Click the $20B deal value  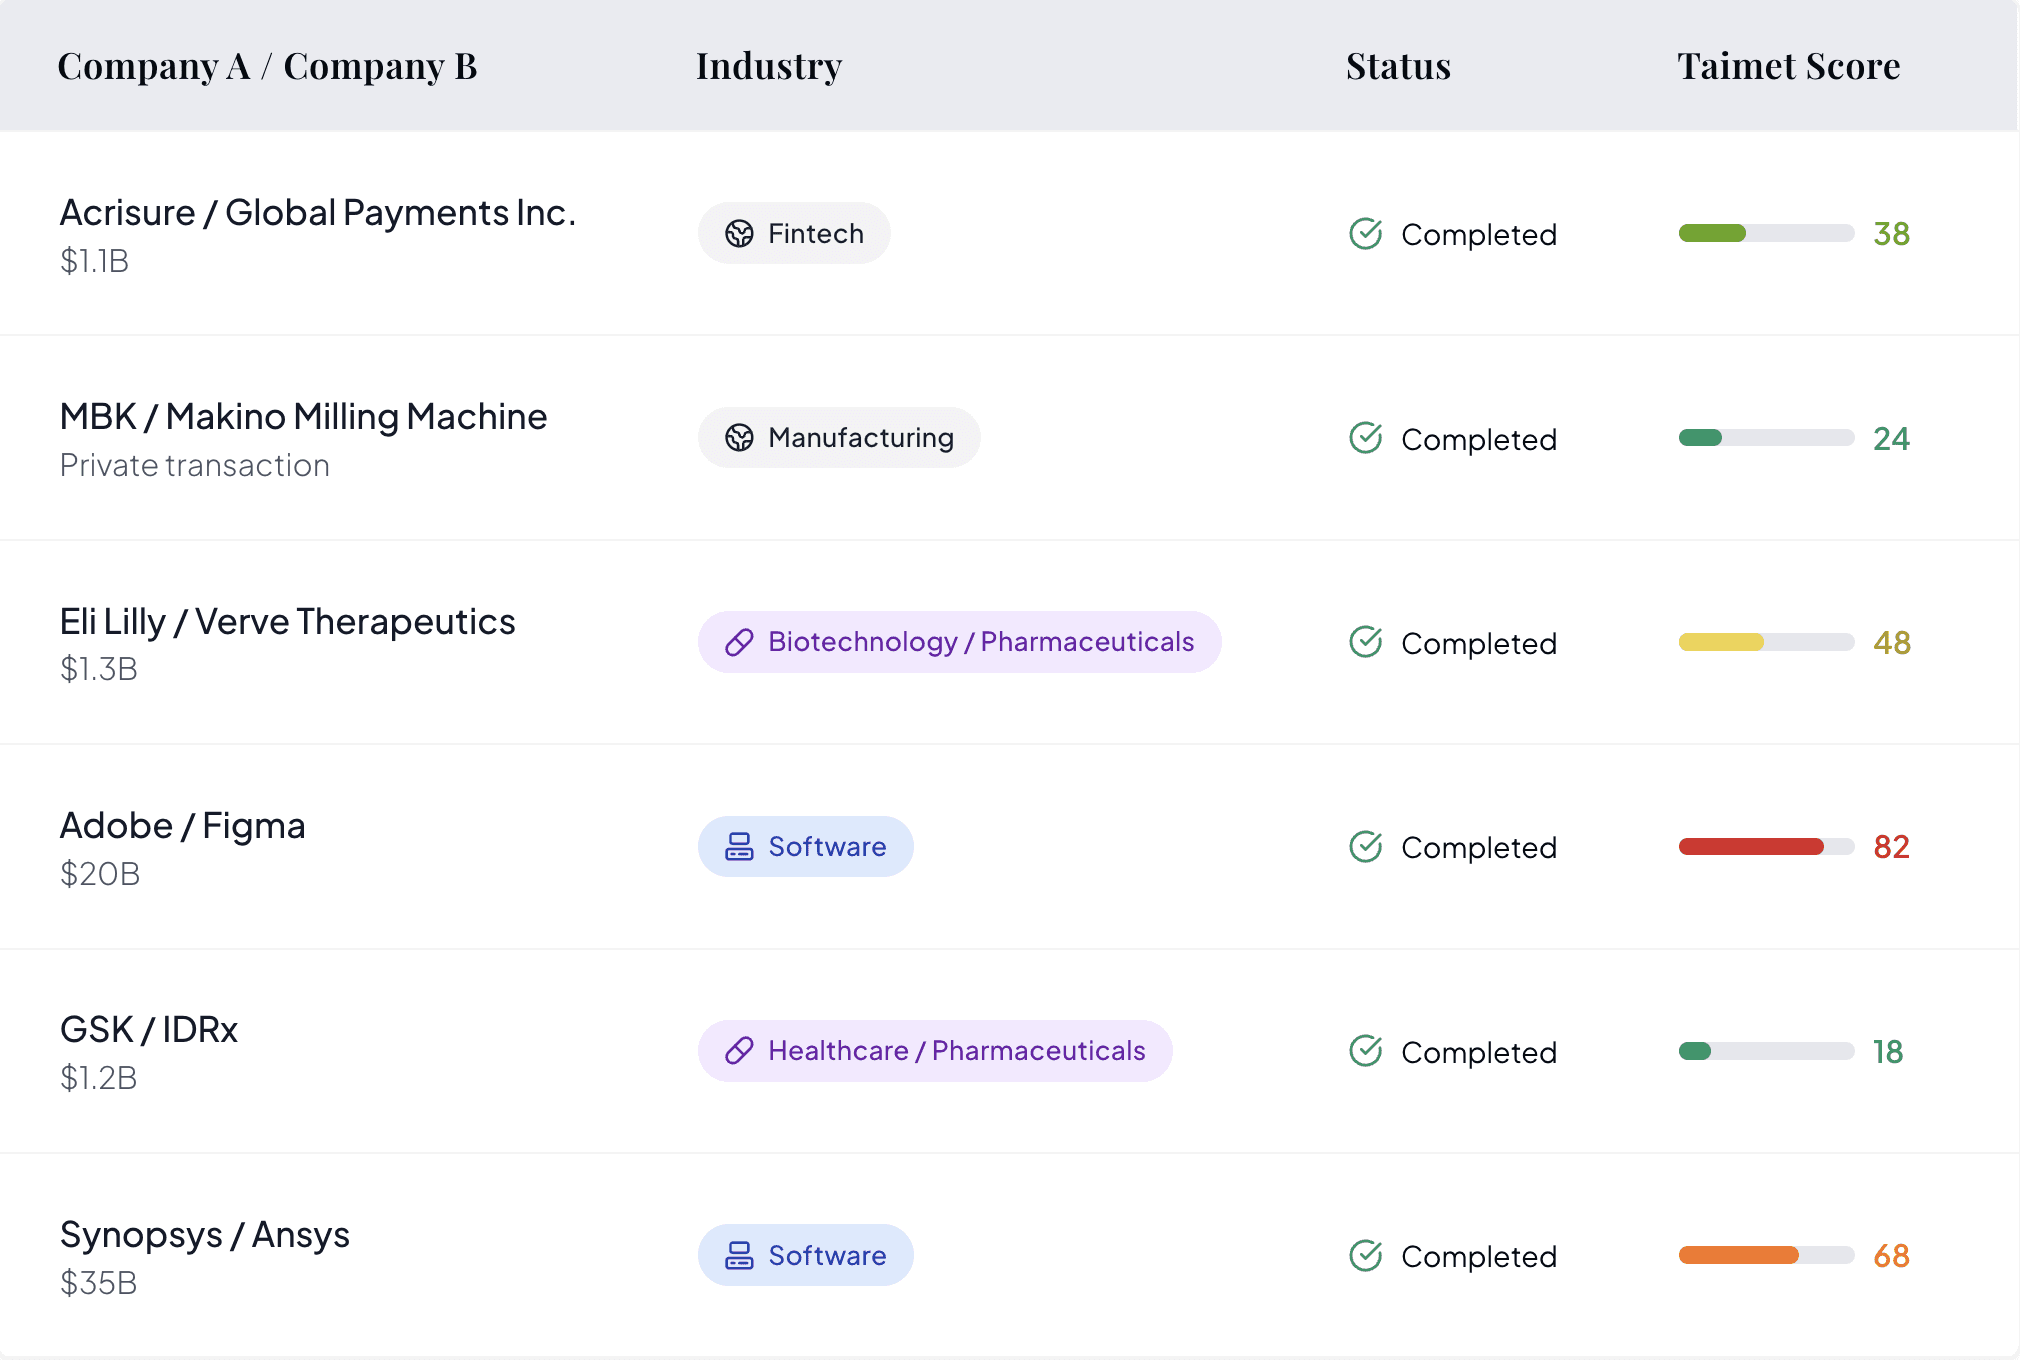[100, 874]
